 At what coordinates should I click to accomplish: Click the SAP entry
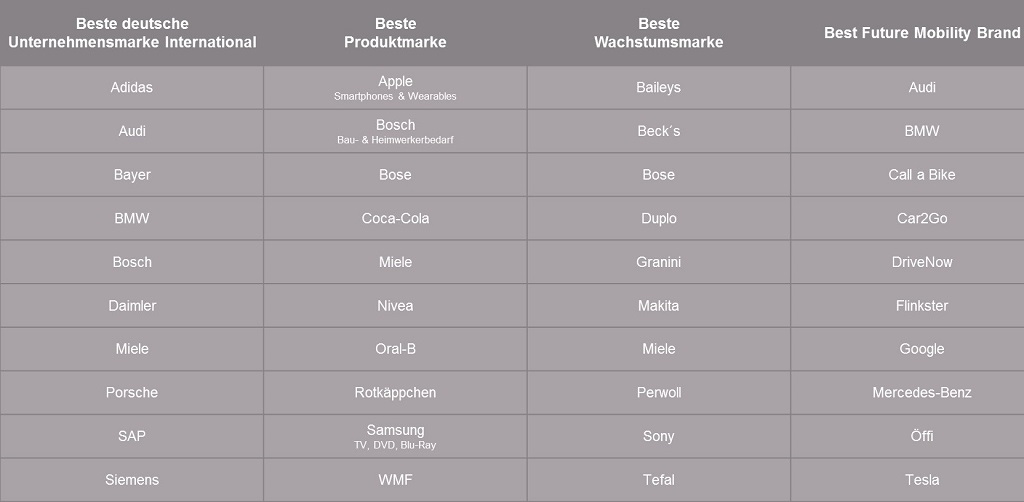point(132,437)
